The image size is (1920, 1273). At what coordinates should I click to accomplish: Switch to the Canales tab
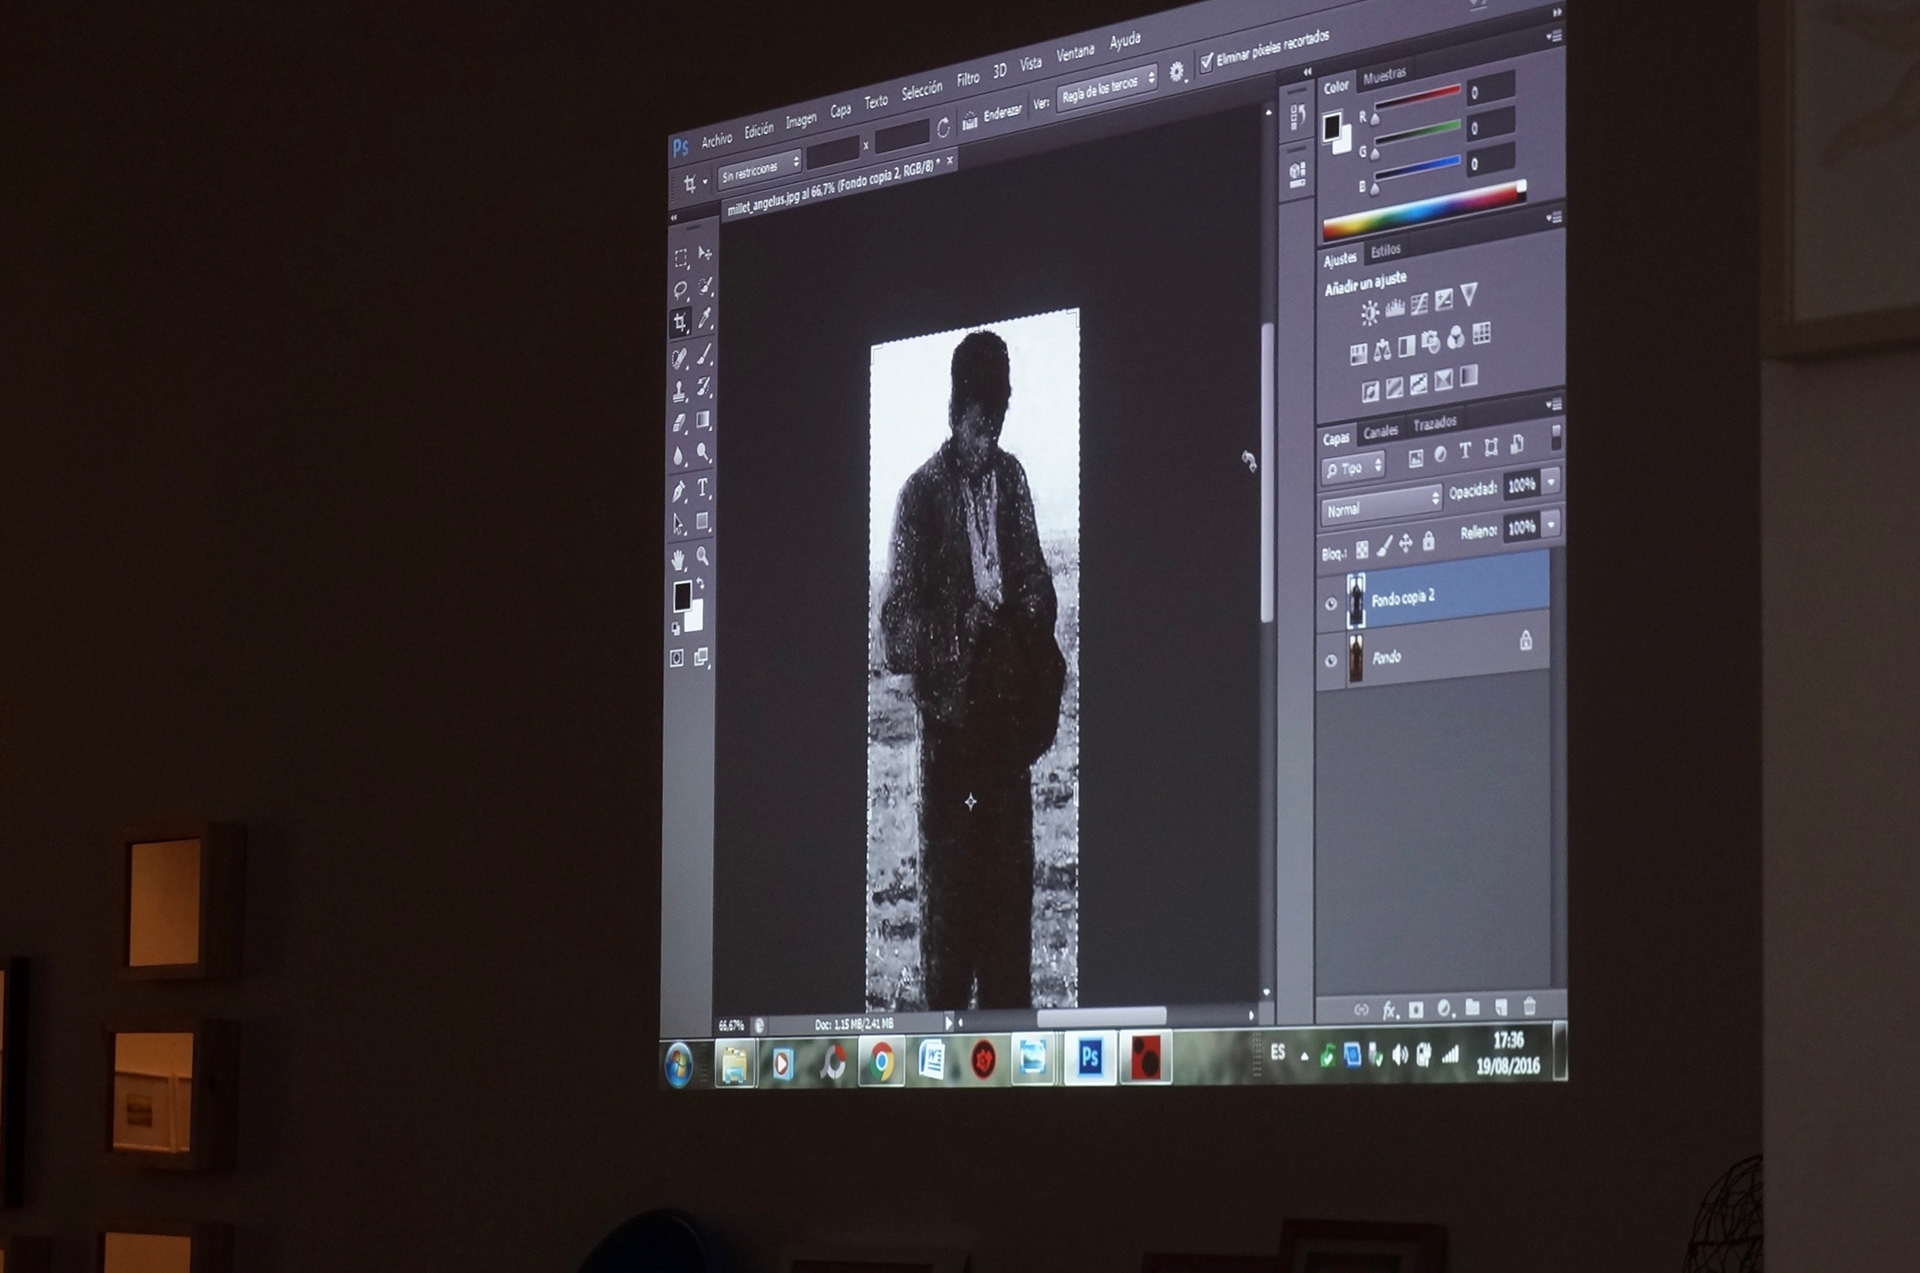pyautogui.click(x=1380, y=432)
